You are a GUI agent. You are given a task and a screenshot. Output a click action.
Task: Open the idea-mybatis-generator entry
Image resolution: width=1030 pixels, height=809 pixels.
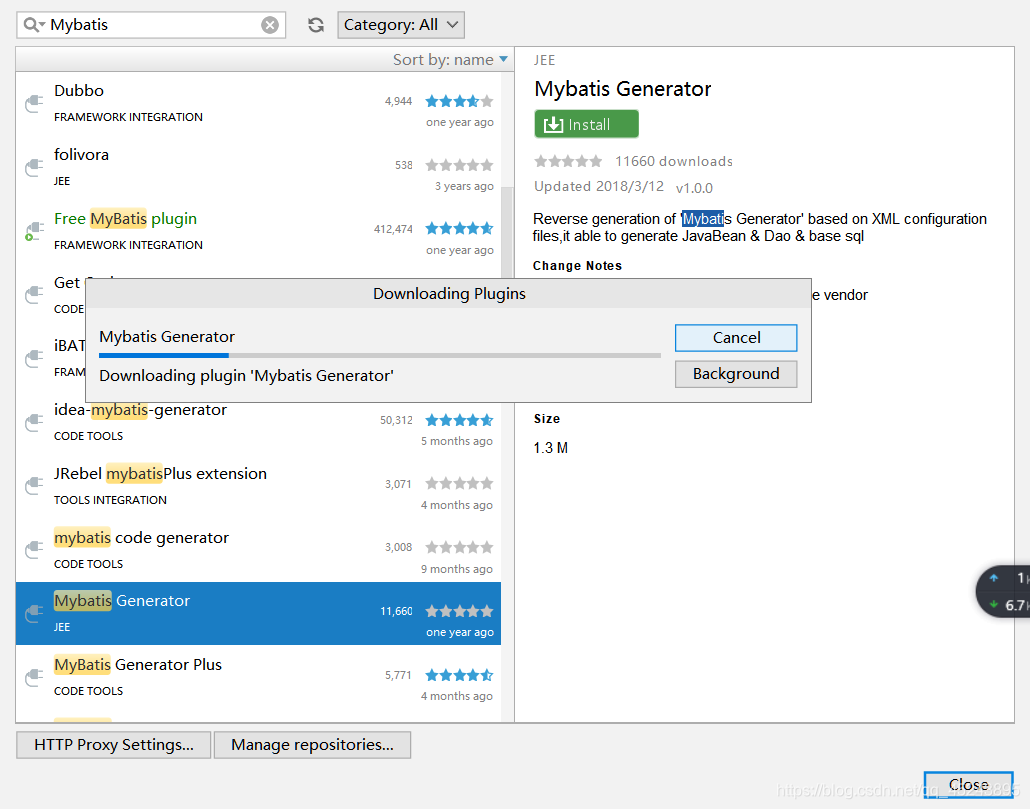click(x=258, y=424)
